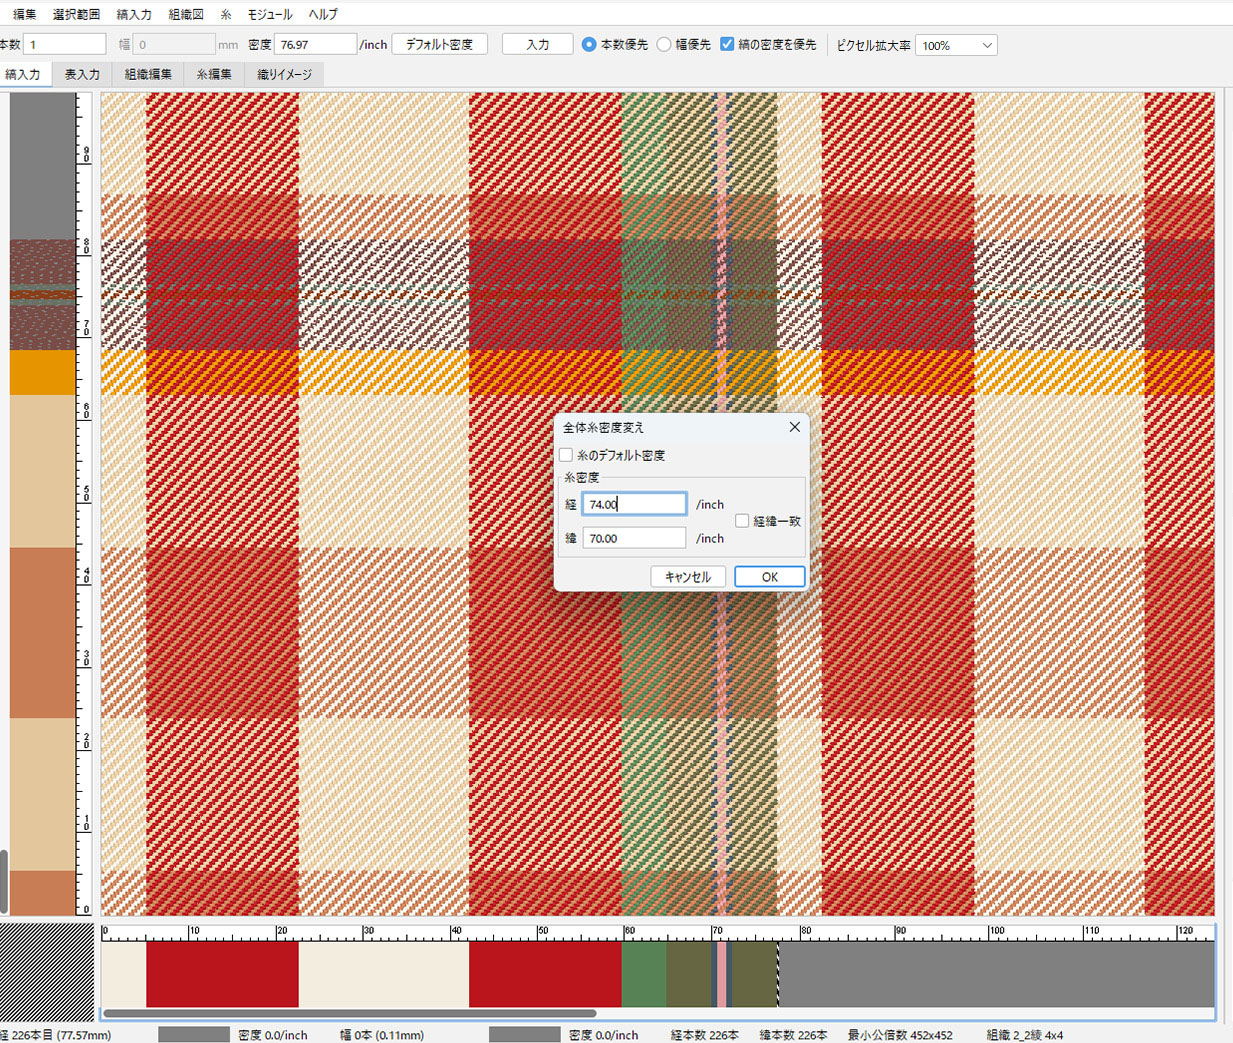
Task: Choose the 本数優先 radio option
Action: coord(589,45)
